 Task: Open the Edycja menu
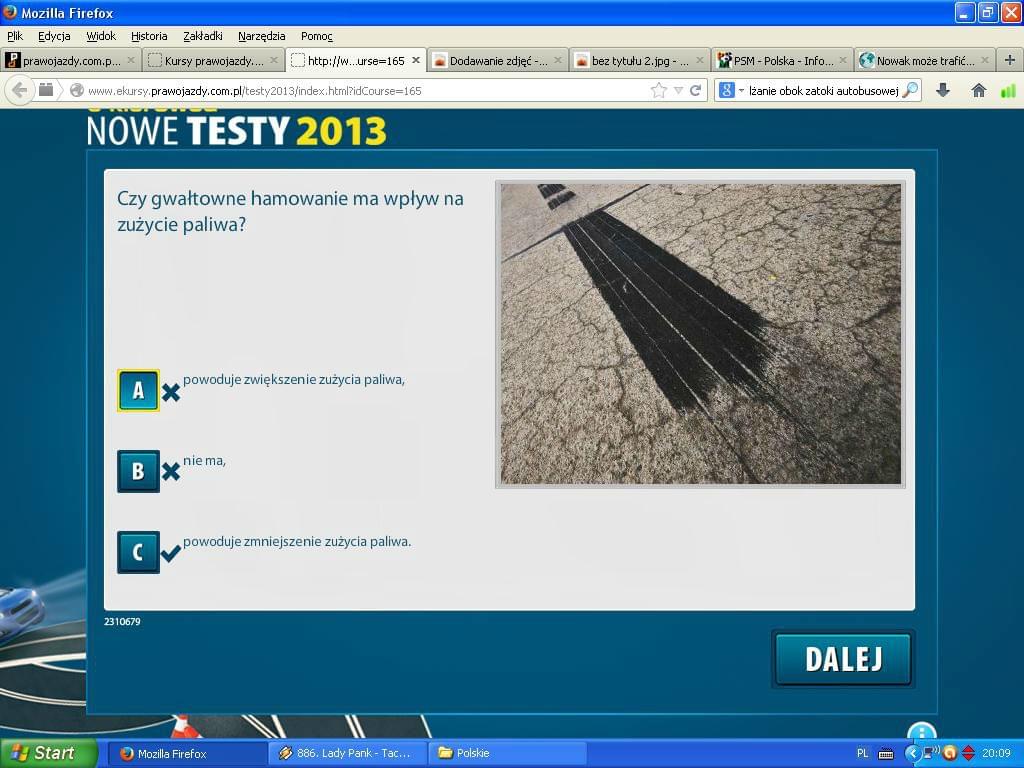[54, 36]
